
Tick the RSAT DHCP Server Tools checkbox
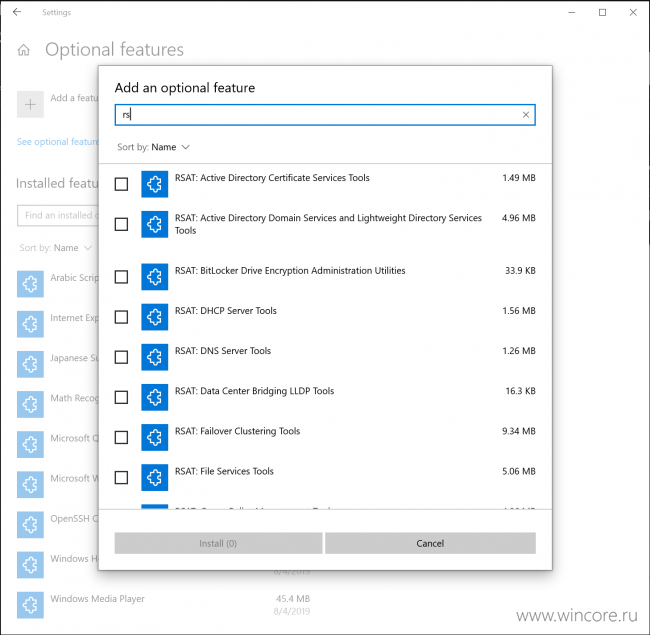[x=121, y=317]
